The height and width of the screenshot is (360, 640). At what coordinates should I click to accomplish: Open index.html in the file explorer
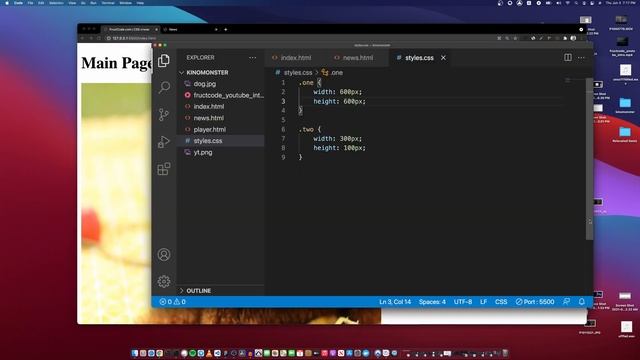[209, 107]
